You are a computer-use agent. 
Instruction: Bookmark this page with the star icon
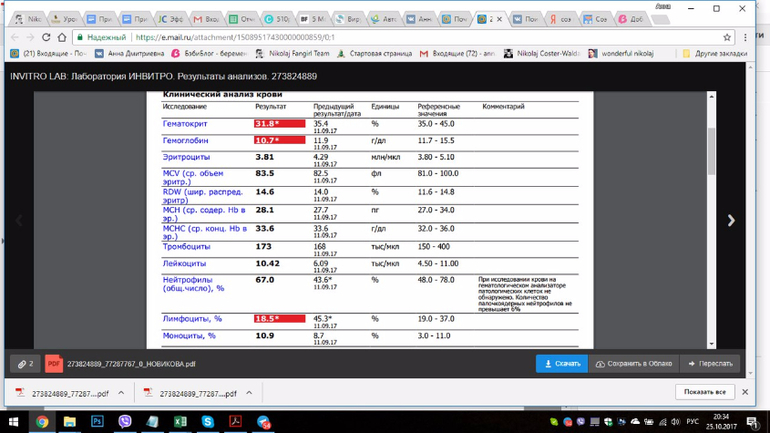click(x=728, y=37)
